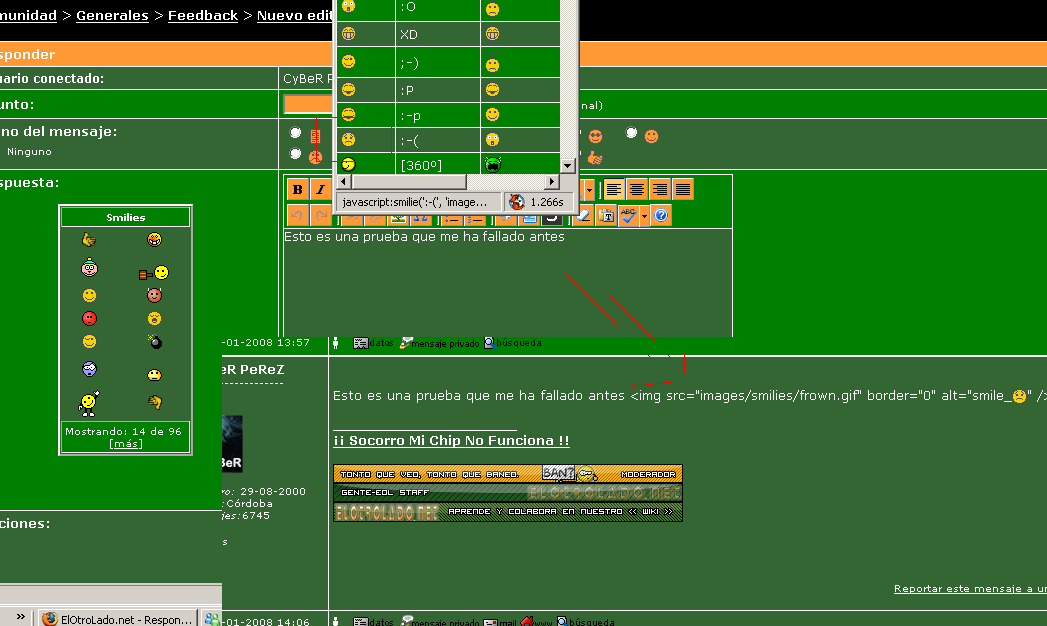Click the frown smiley beside :-( in popup
The image size is (1047, 626).
point(349,139)
